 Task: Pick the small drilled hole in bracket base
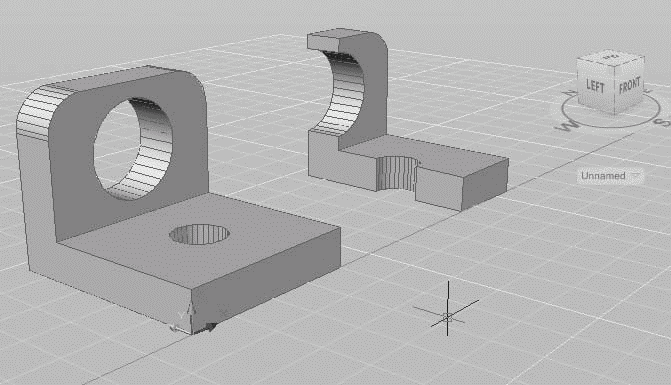[x=199, y=234]
